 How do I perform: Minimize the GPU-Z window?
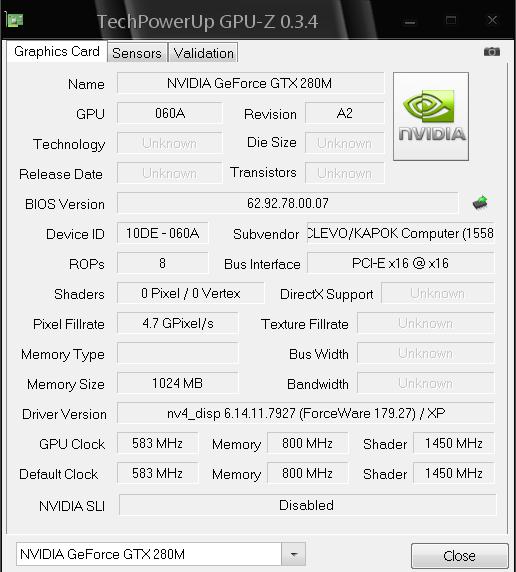410,22
